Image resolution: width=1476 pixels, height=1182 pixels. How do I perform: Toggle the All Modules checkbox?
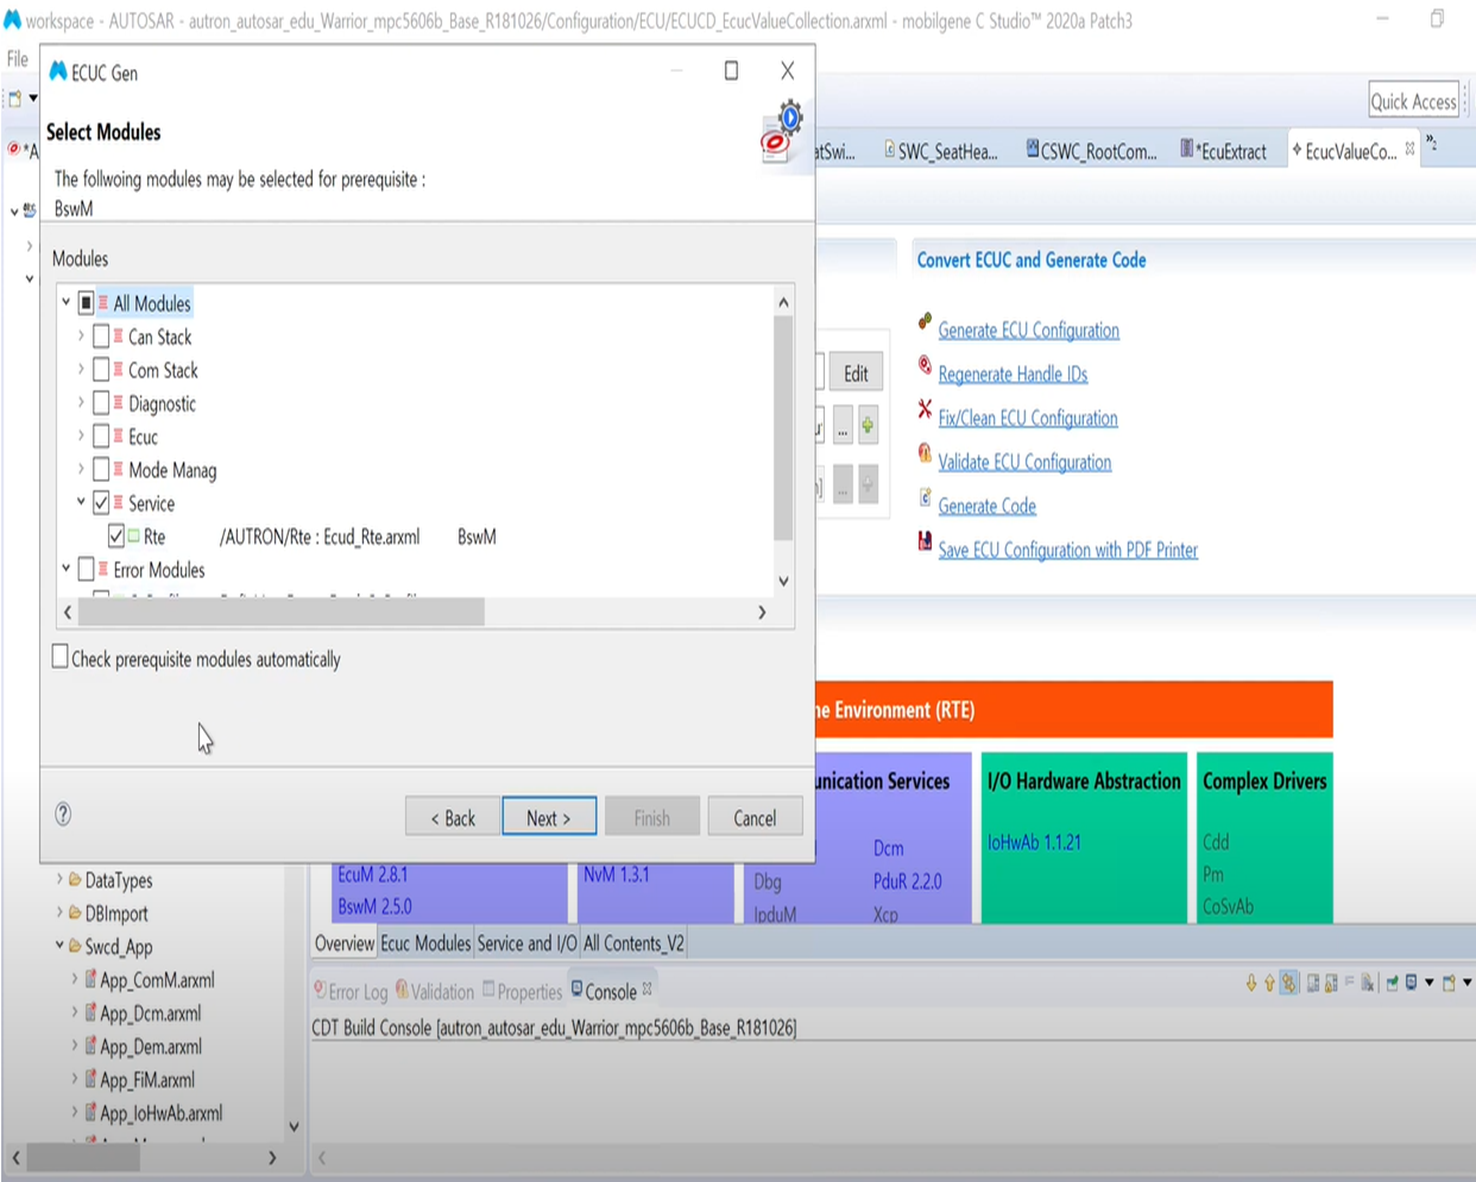coord(86,303)
